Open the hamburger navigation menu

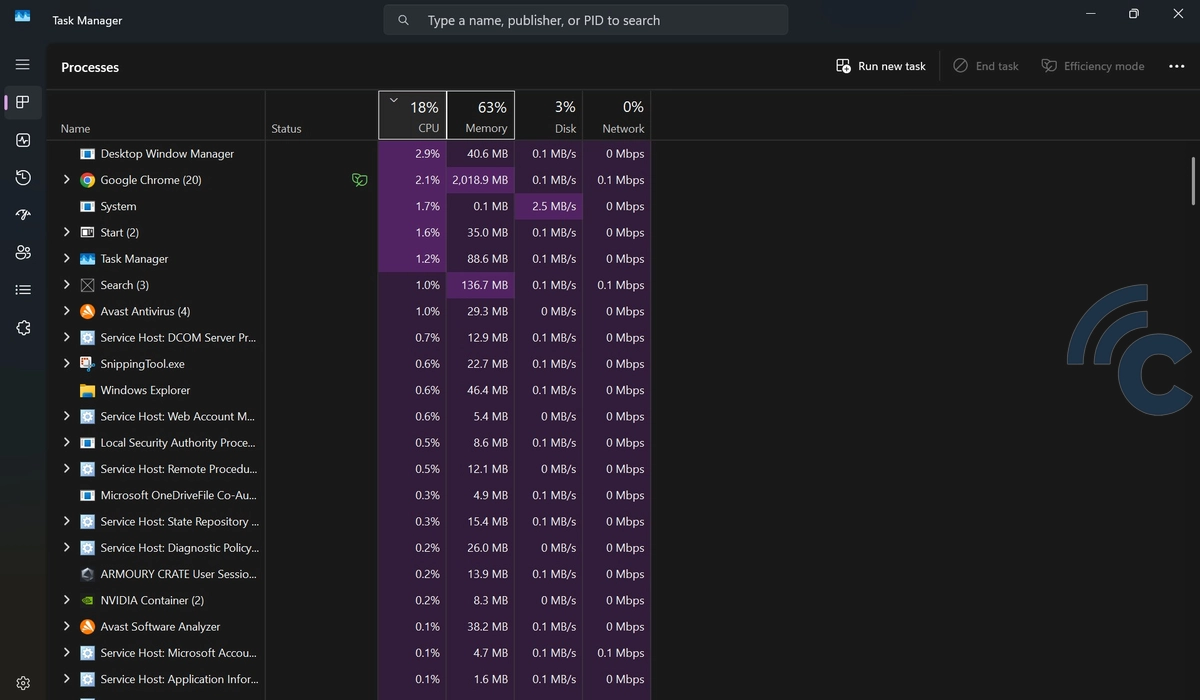(x=23, y=64)
